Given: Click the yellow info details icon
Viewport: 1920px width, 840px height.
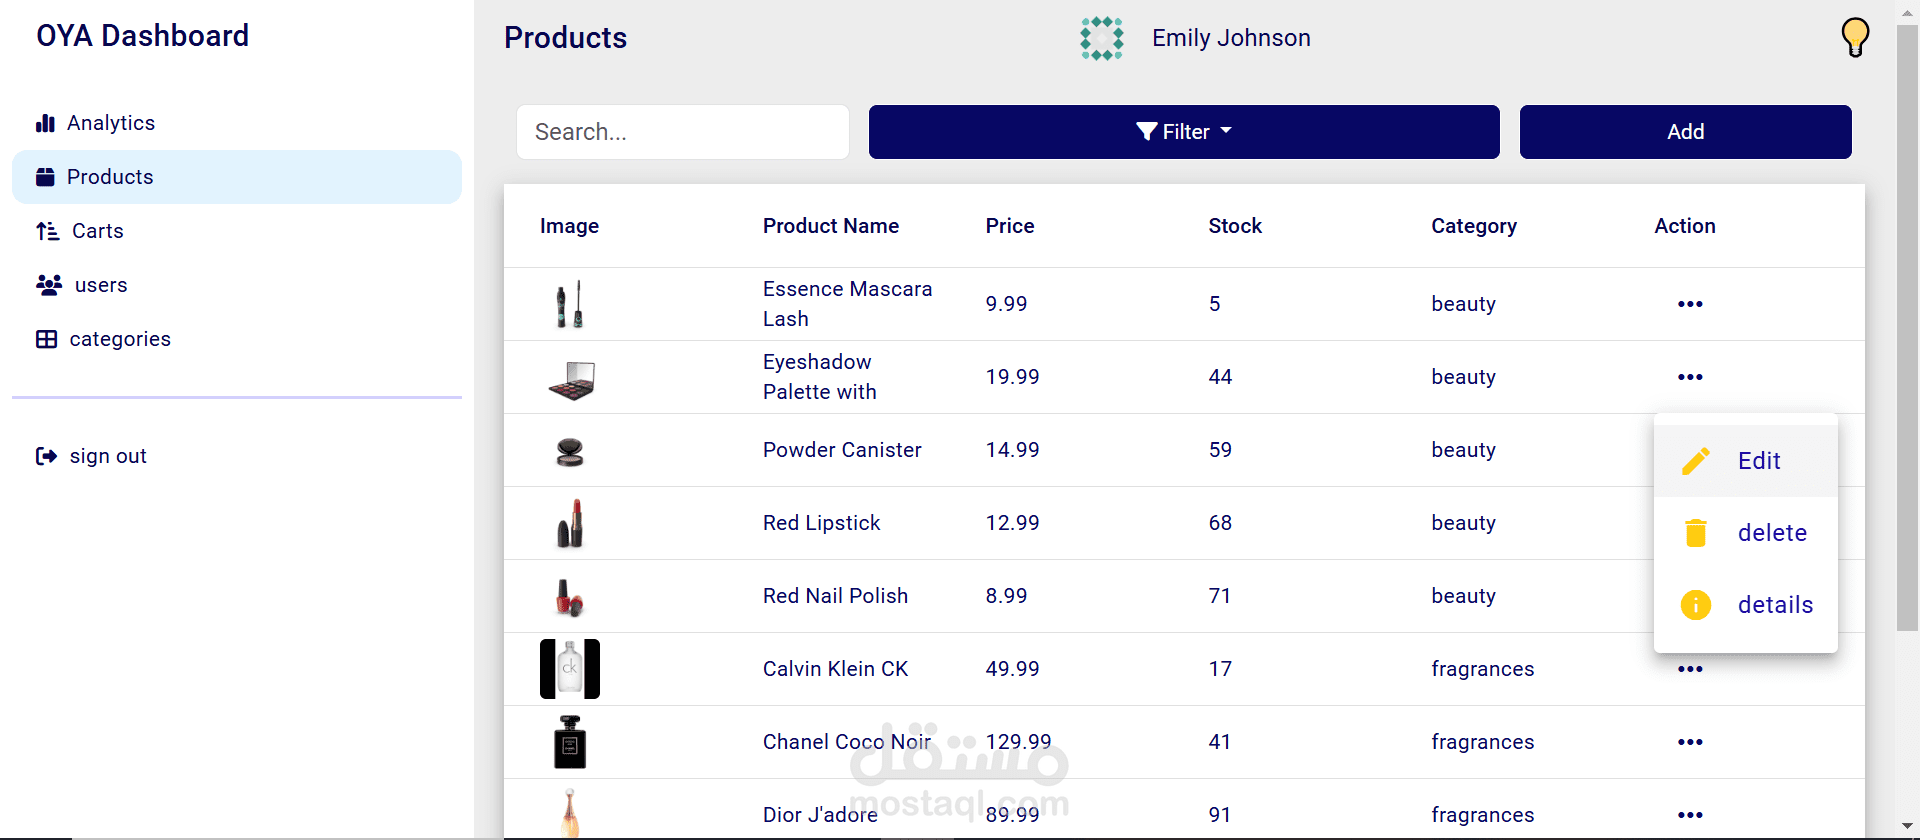Looking at the screenshot, I should (x=1695, y=605).
